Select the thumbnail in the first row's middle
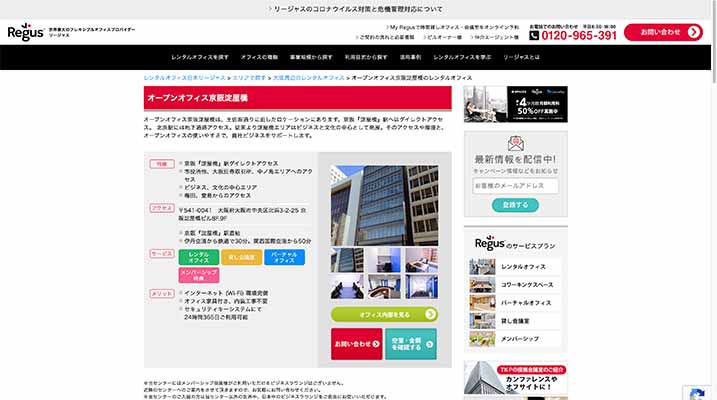This screenshot has height=400, width=717. [x=384, y=260]
